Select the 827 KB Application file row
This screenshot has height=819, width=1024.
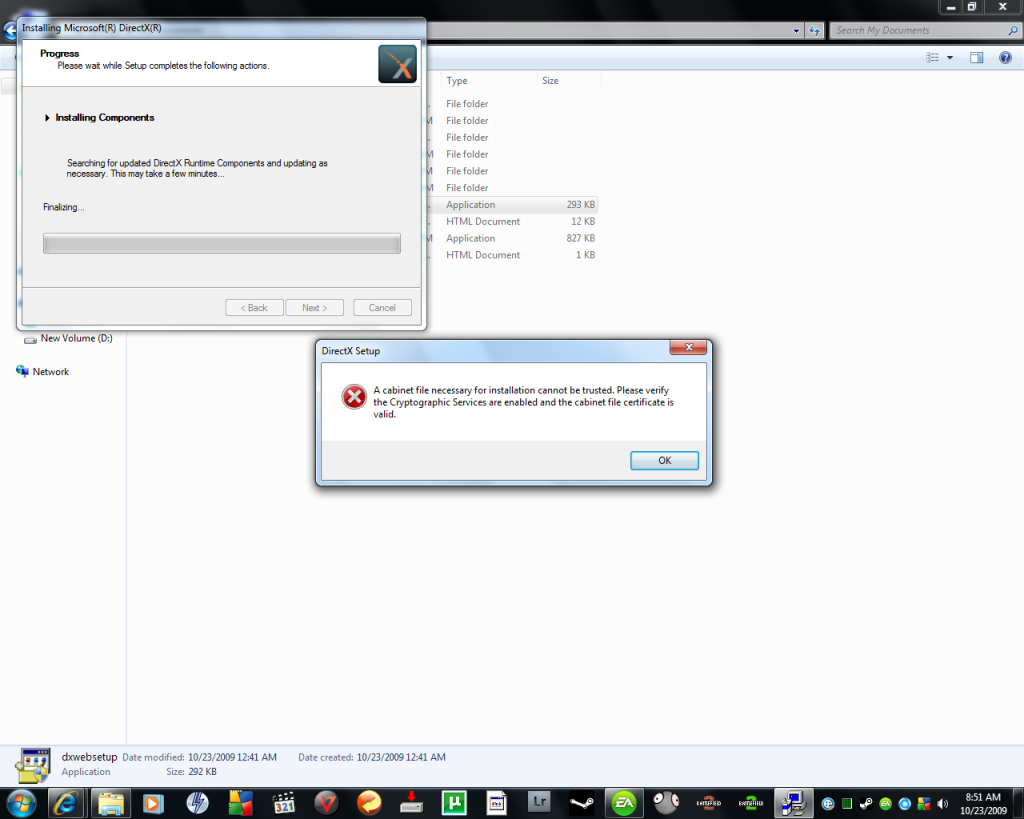point(513,238)
